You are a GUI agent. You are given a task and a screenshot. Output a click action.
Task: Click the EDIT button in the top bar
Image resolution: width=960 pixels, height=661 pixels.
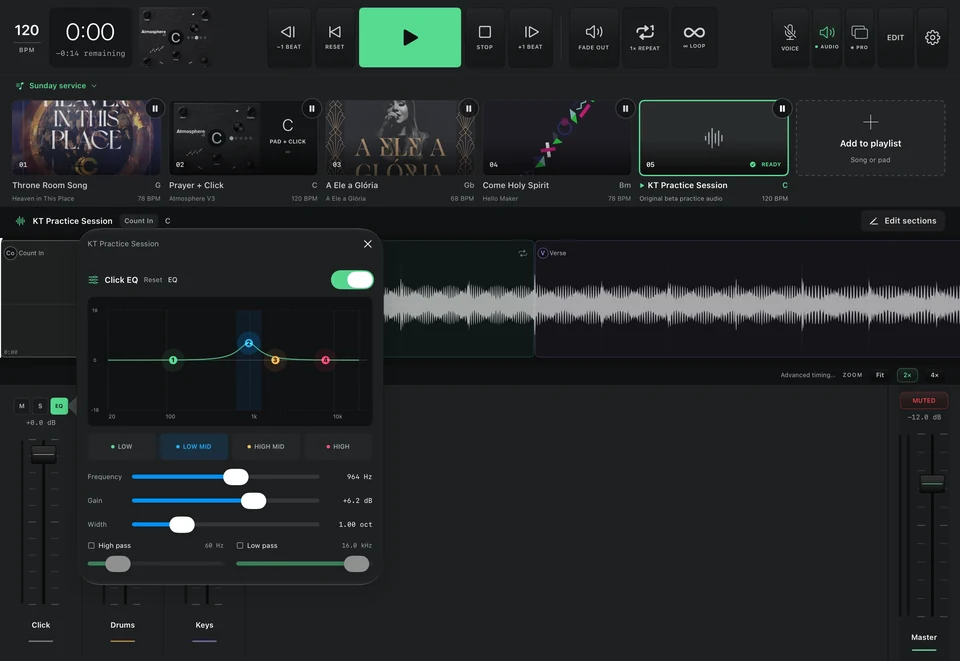pyautogui.click(x=895, y=37)
